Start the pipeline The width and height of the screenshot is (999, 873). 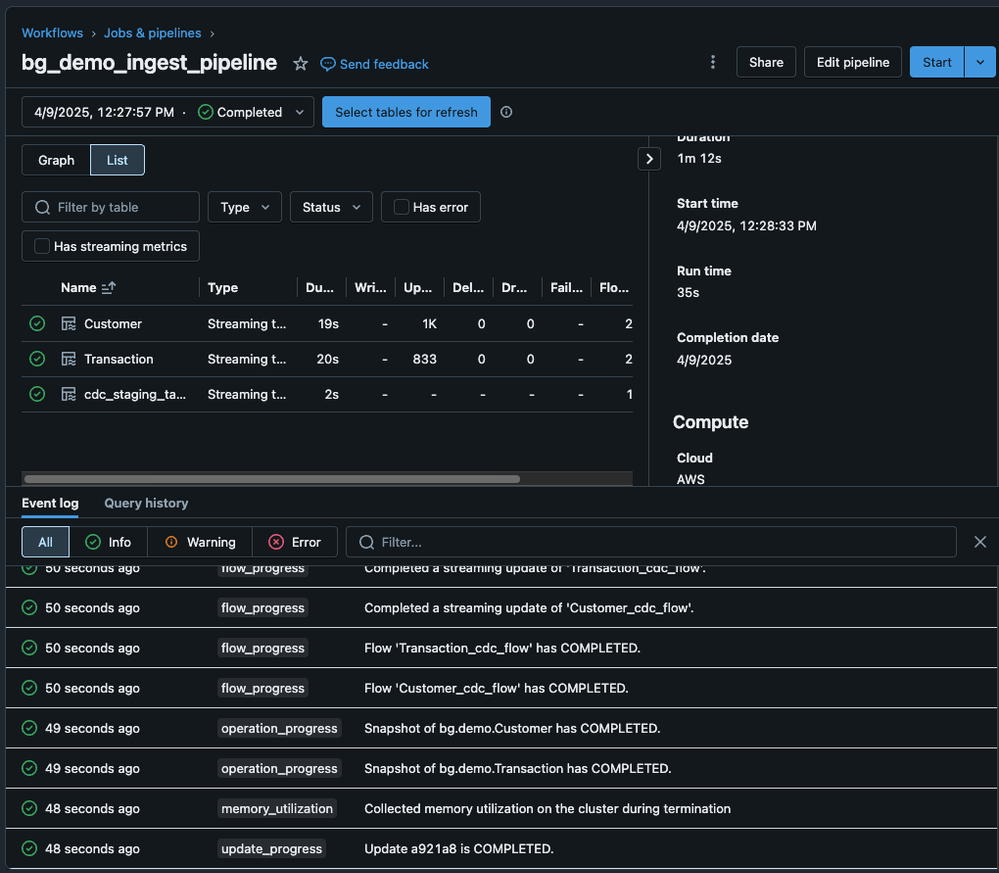click(x=937, y=62)
